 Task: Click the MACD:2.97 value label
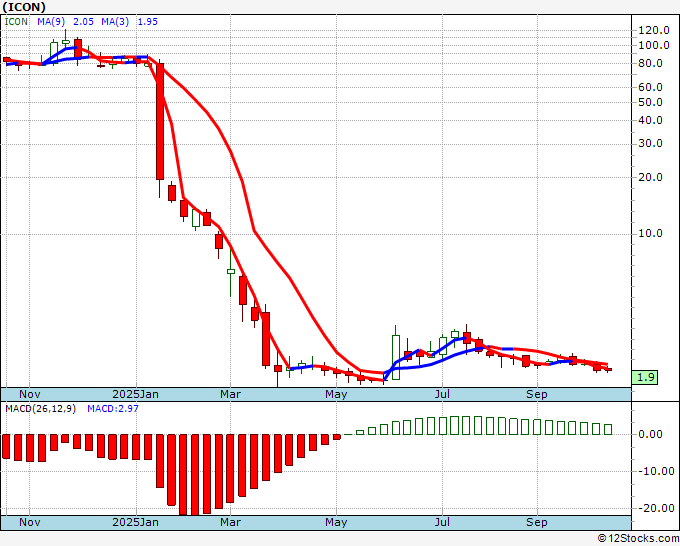[x=113, y=409]
